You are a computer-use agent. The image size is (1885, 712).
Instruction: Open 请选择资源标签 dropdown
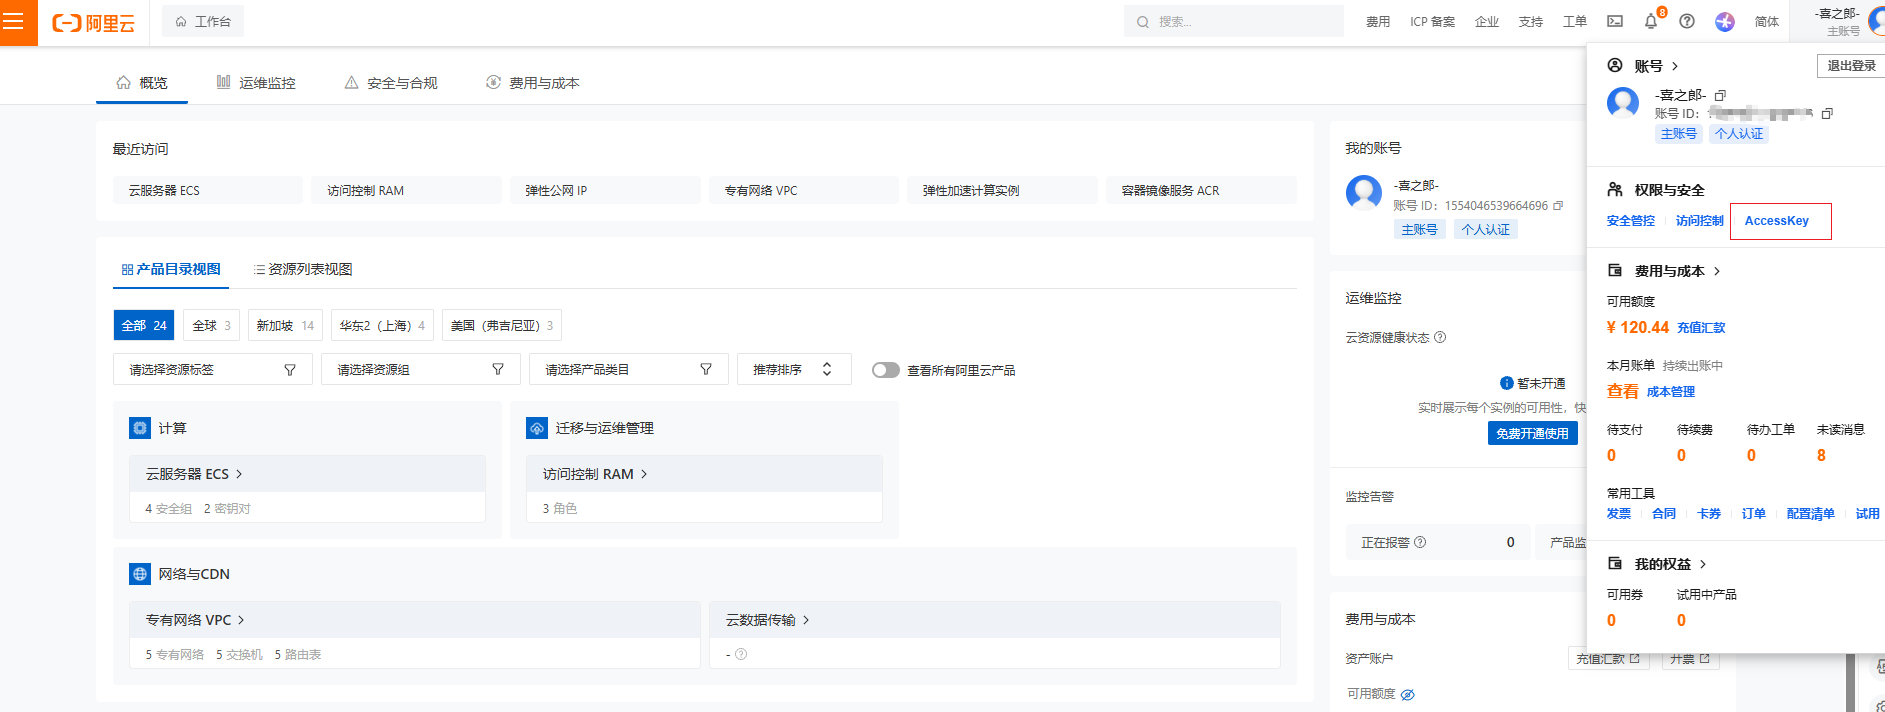click(x=213, y=369)
